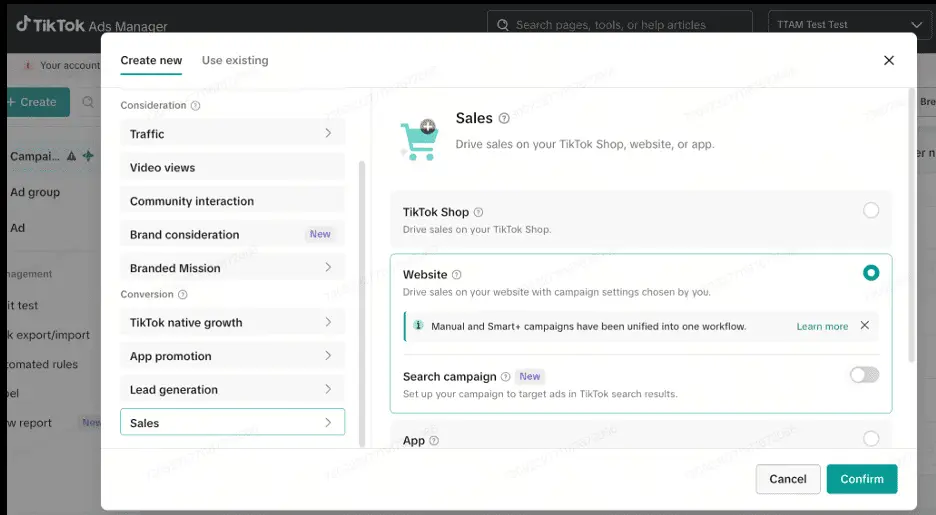Expand the Traffic objective chevron
This screenshot has height=515, width=936.
point(328,133)
